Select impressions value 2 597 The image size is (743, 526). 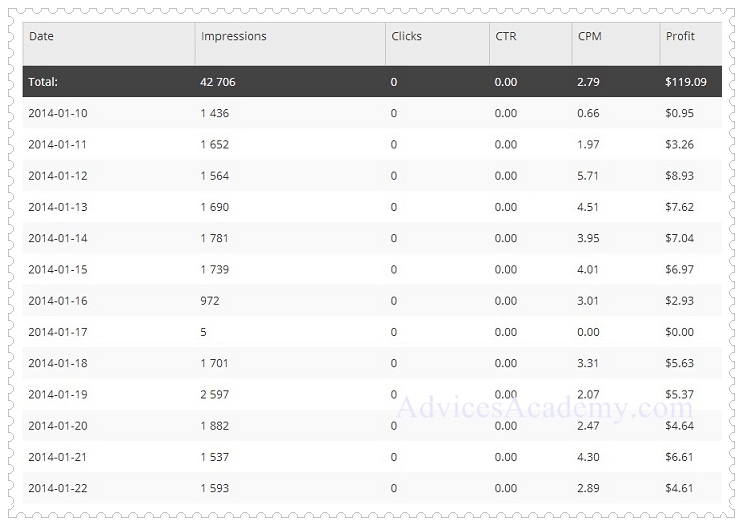215,394
